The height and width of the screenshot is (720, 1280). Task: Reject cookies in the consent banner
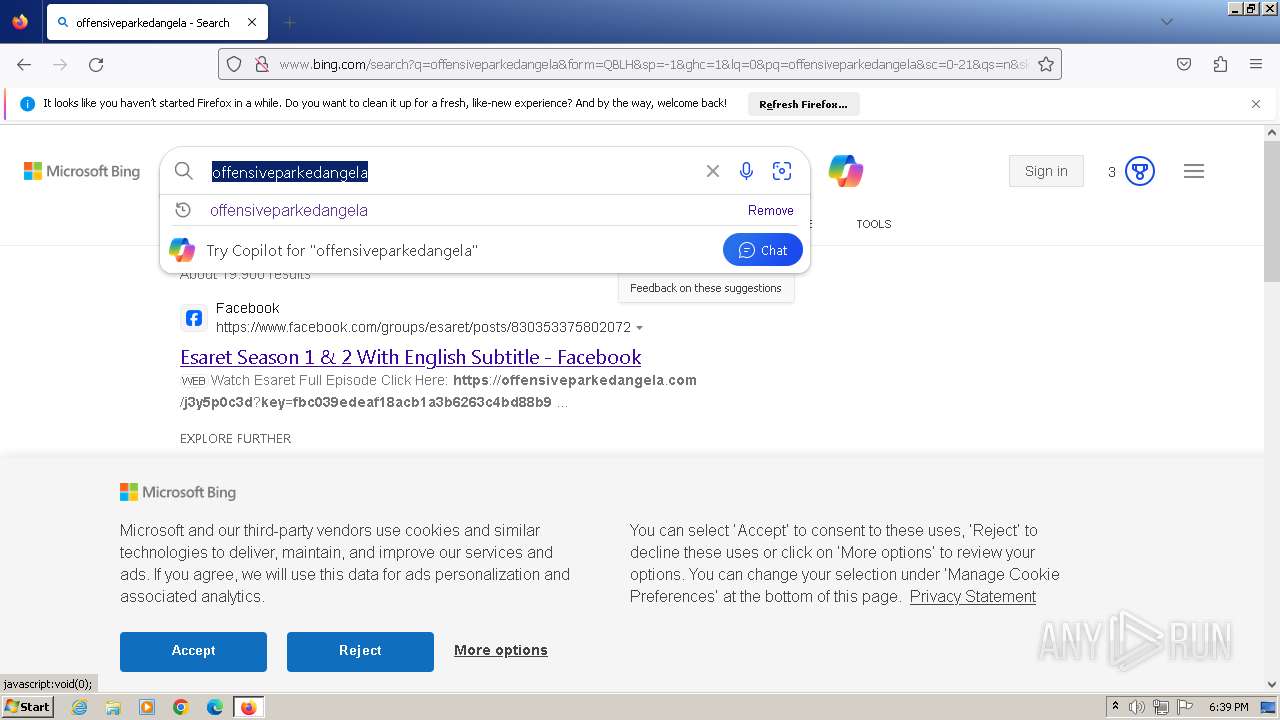(x=360, y=651)
